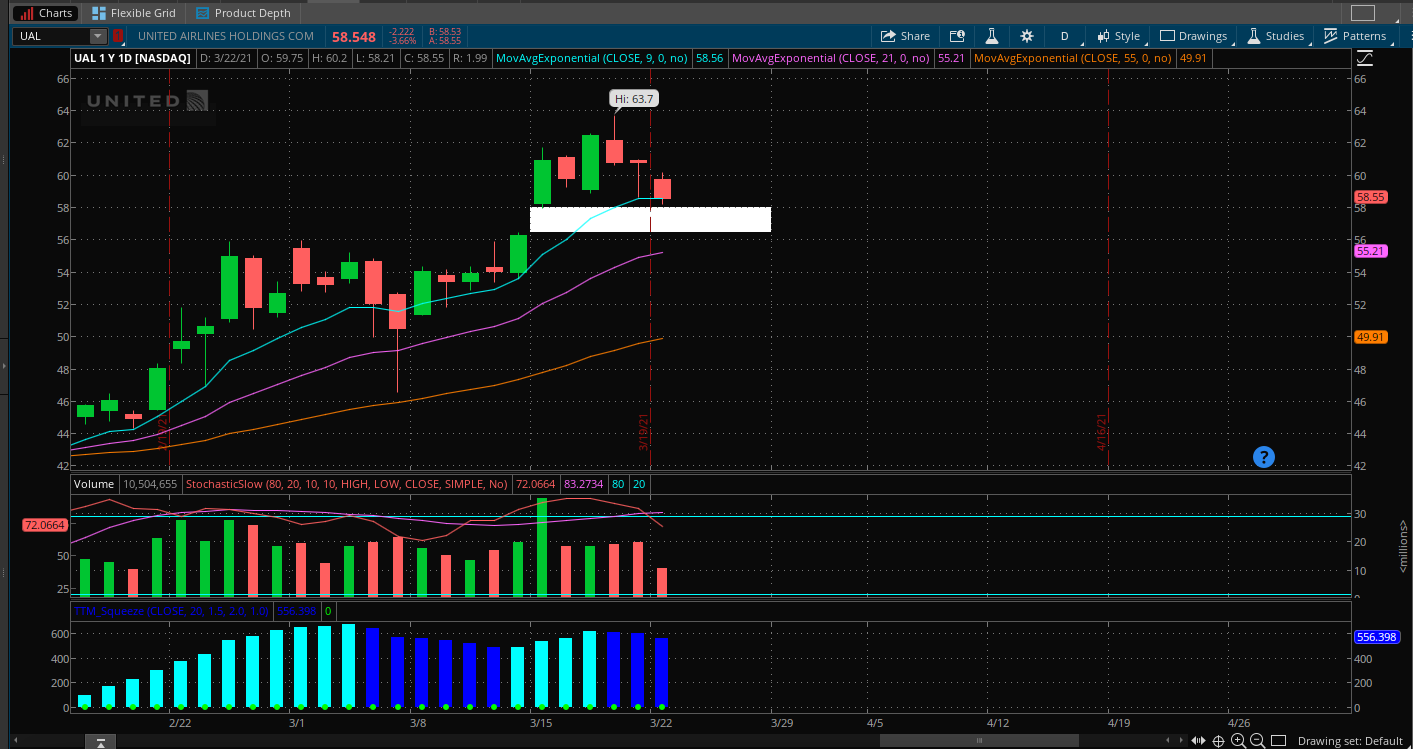Click the MovAvgExponential 21 study label

click(x=832, y=59)
